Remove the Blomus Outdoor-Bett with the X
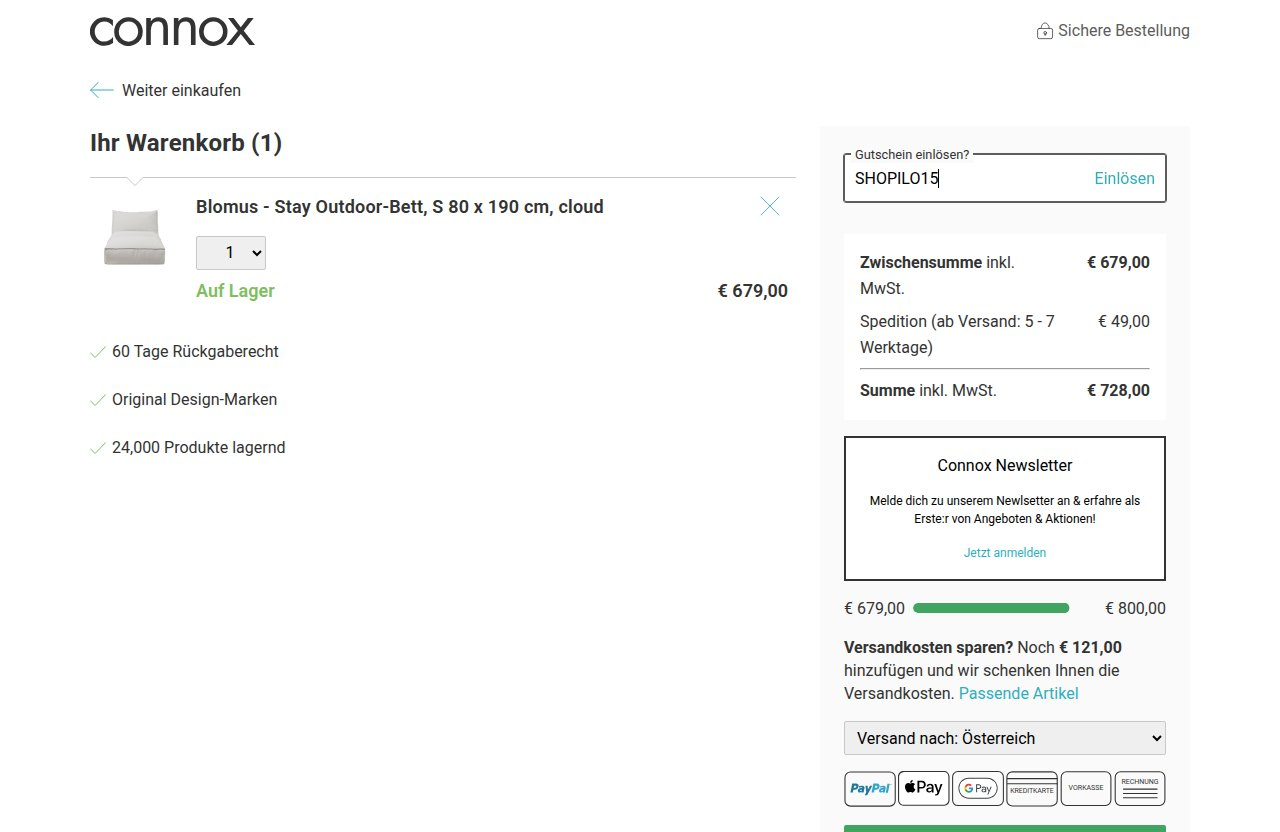The width and height of the screenshot is (1280, 832). tap(770, 206)
